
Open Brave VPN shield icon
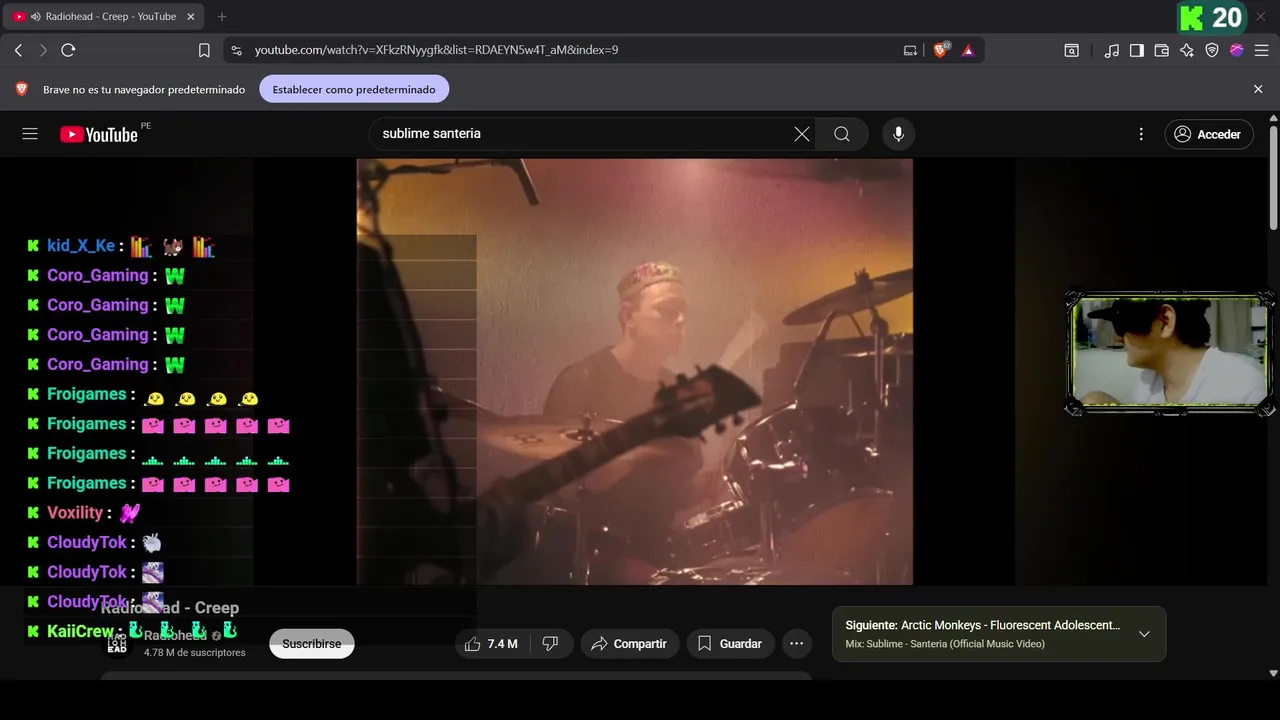click(x=1212, y=50)
